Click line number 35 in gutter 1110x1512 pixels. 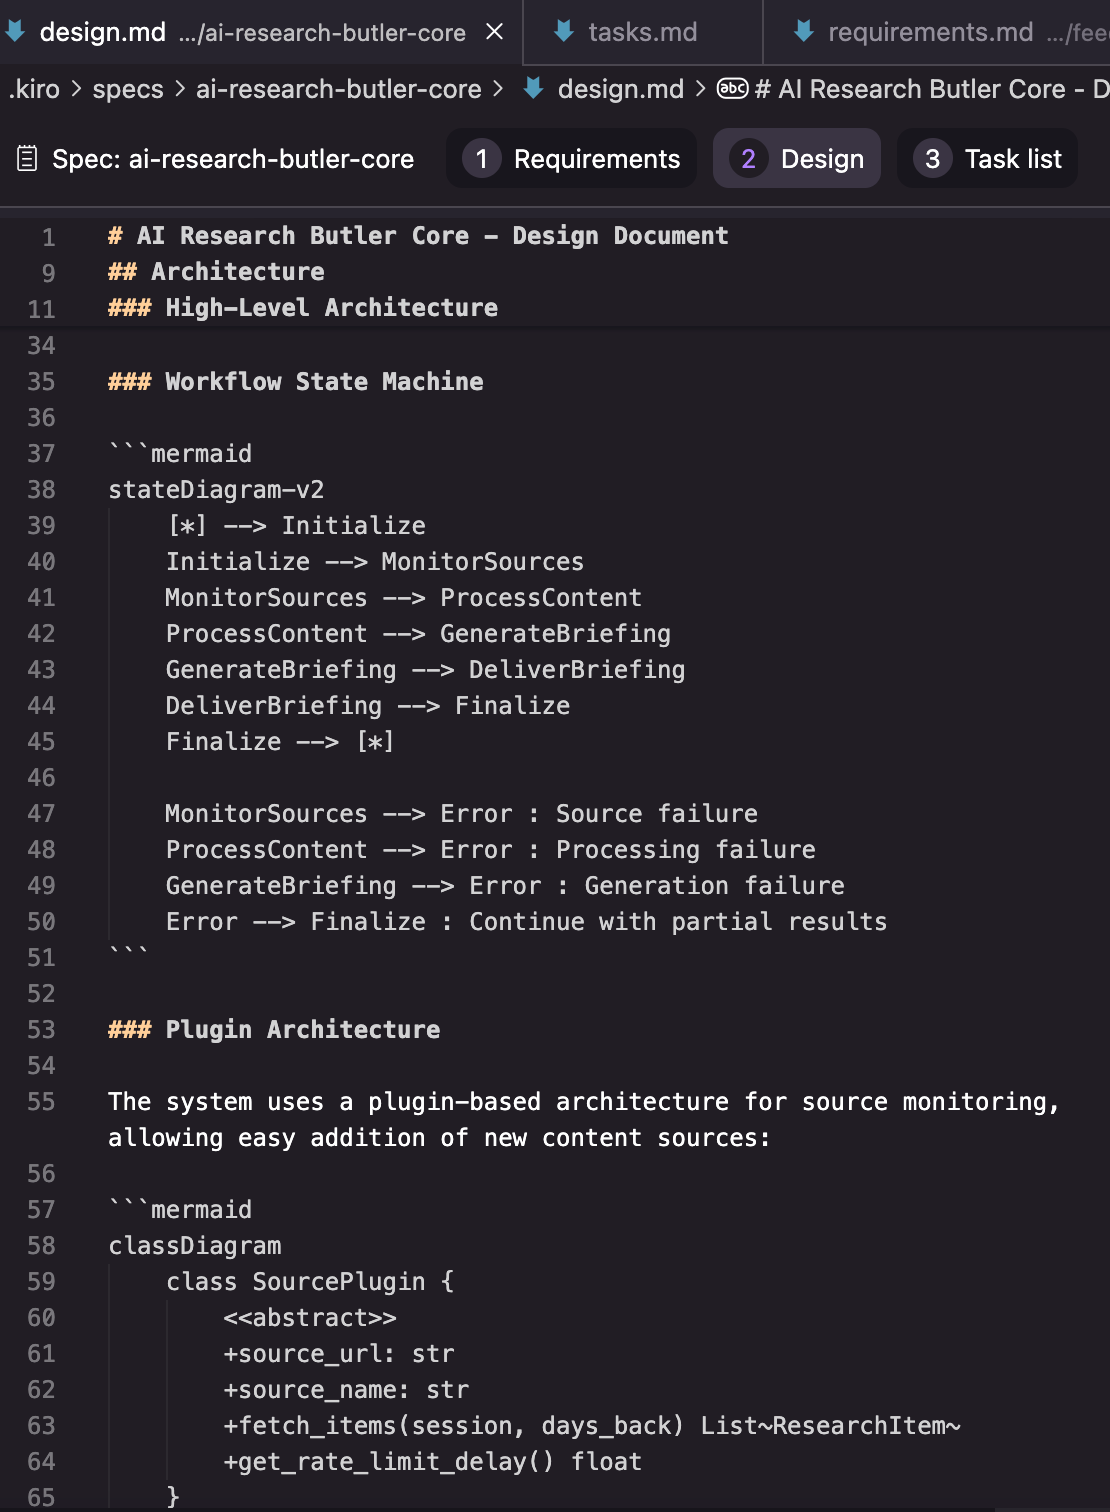(41, 382)
